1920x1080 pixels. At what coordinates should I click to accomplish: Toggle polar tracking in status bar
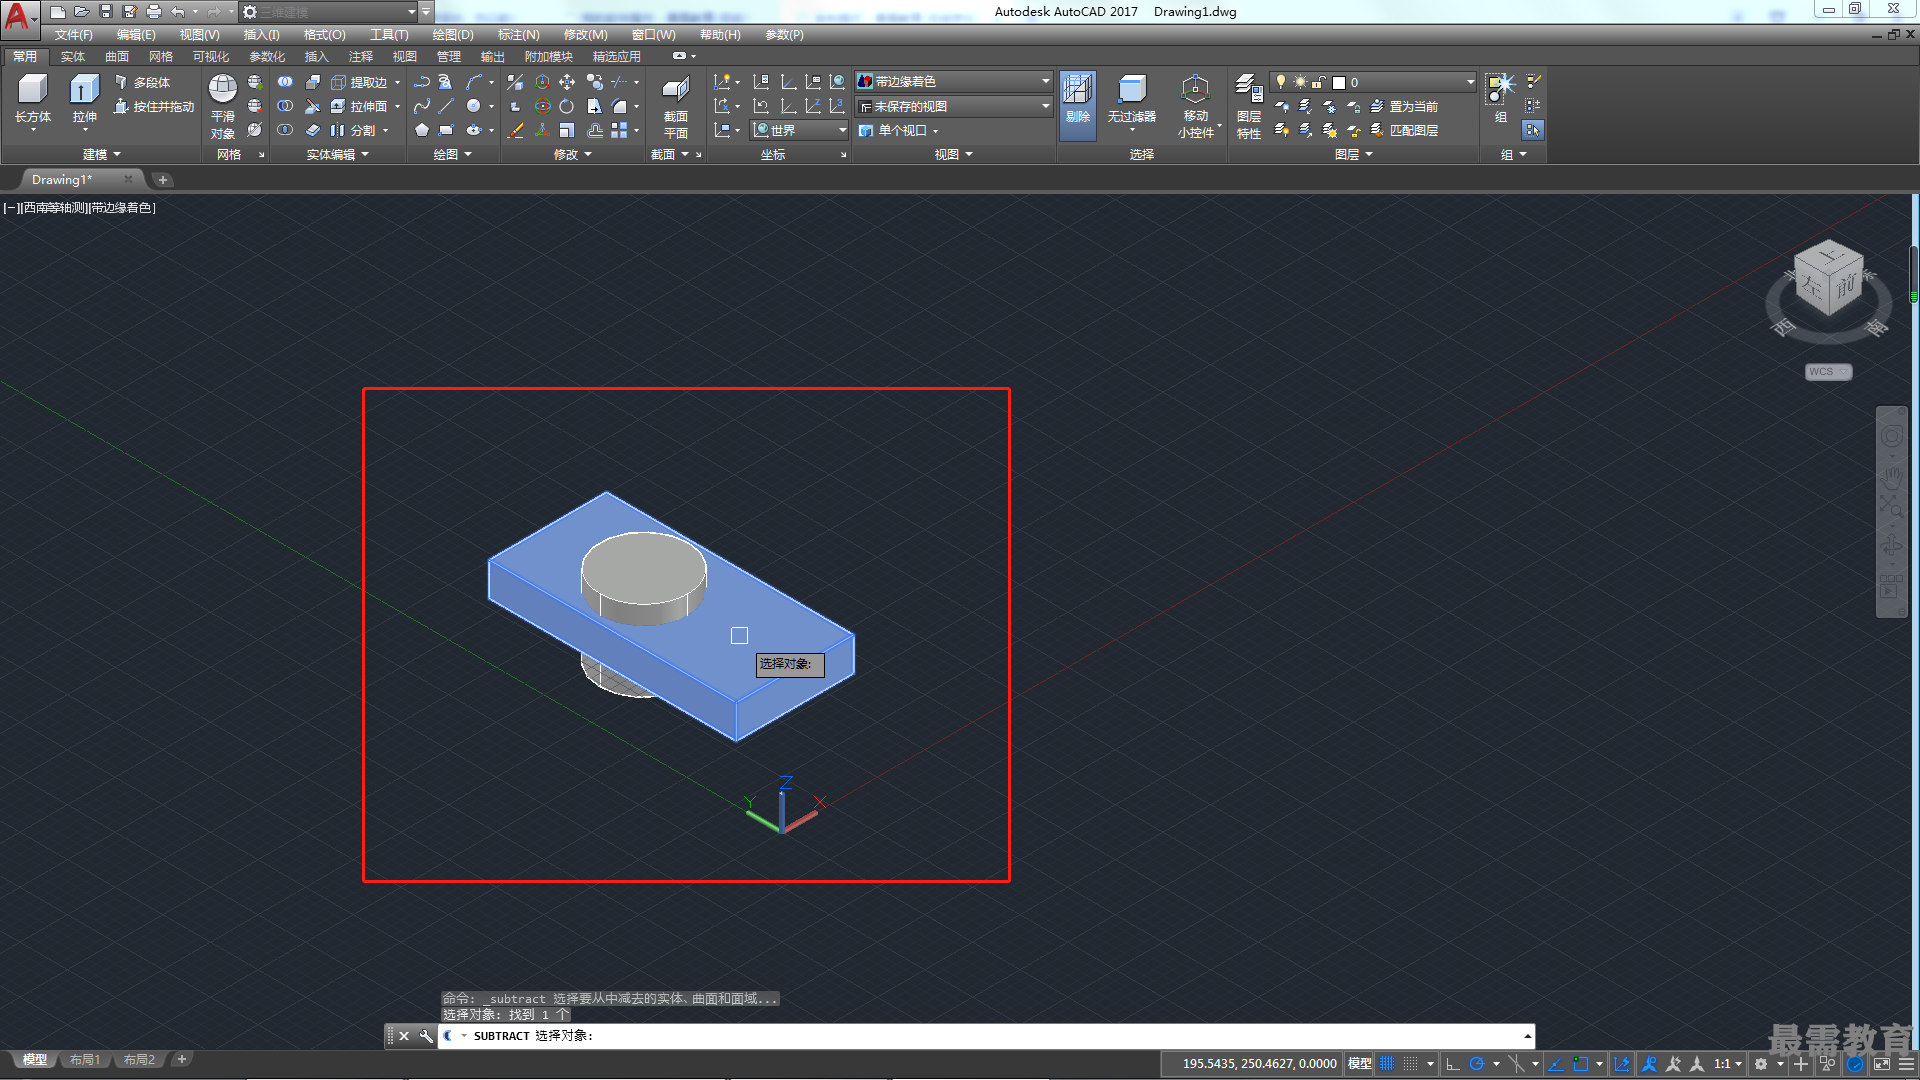click(x=1476, y=1064)
